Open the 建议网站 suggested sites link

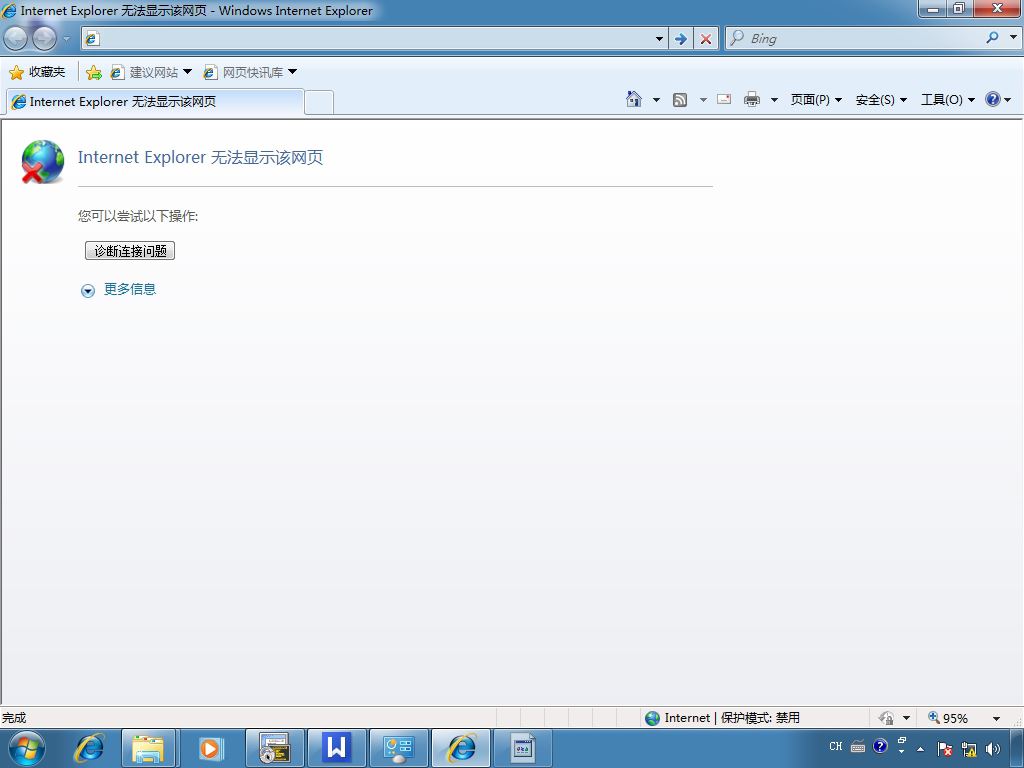pyautogui.click(x=151, y=72)
